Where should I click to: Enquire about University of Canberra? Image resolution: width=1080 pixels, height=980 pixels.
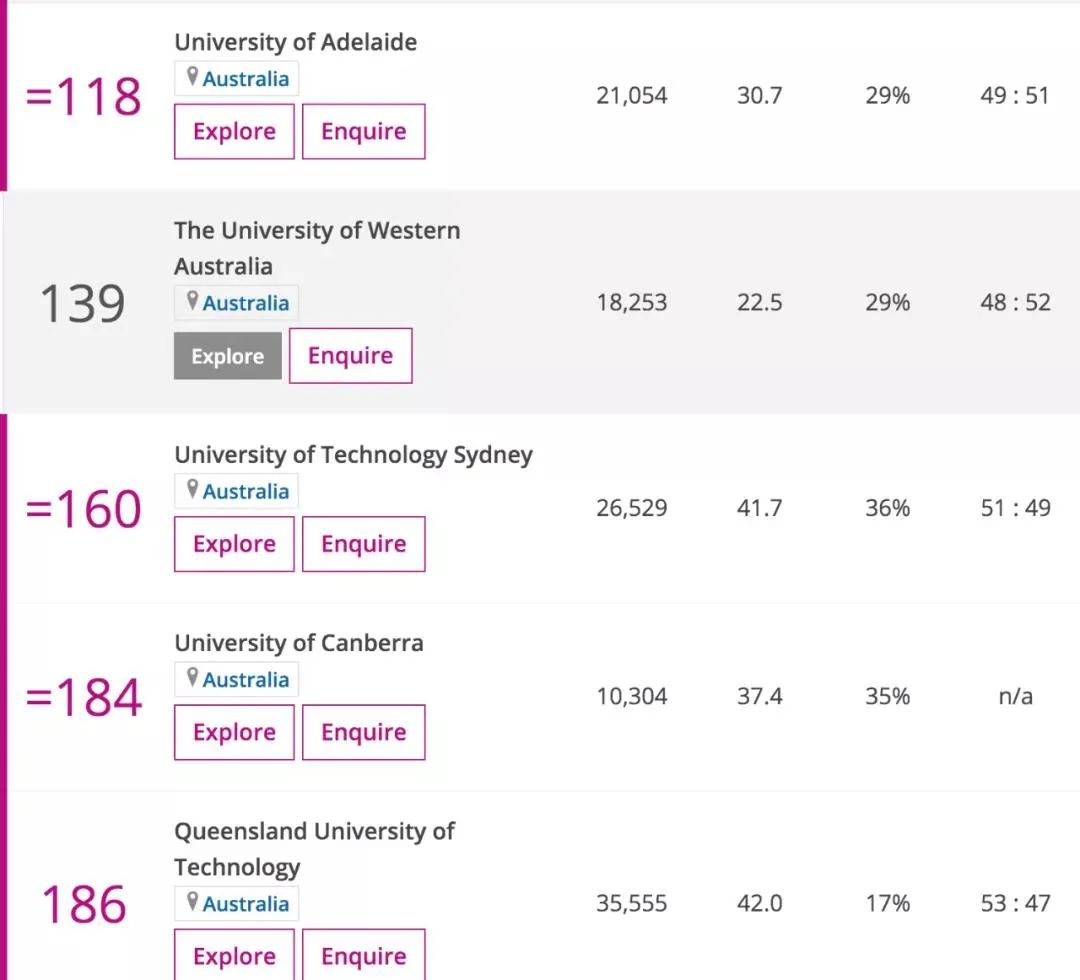pos(364,732)
